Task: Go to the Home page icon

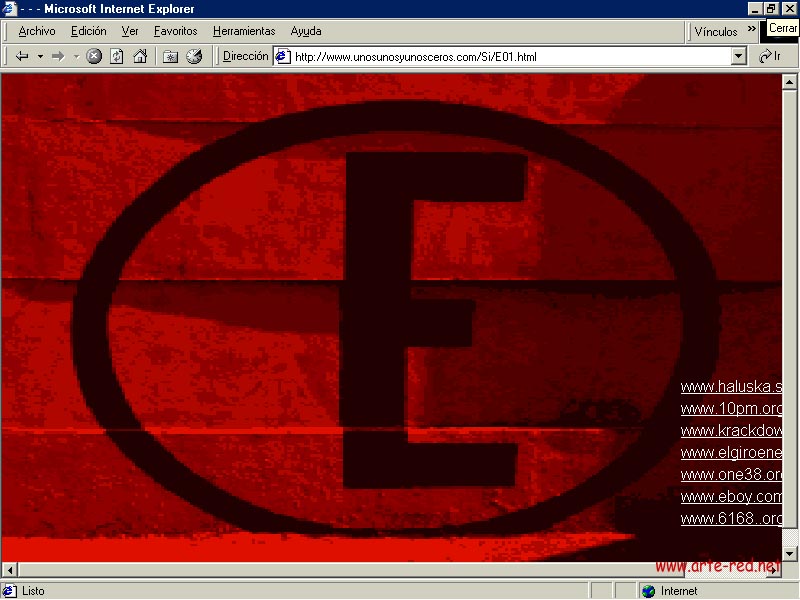Action: [x=140, y=57]
